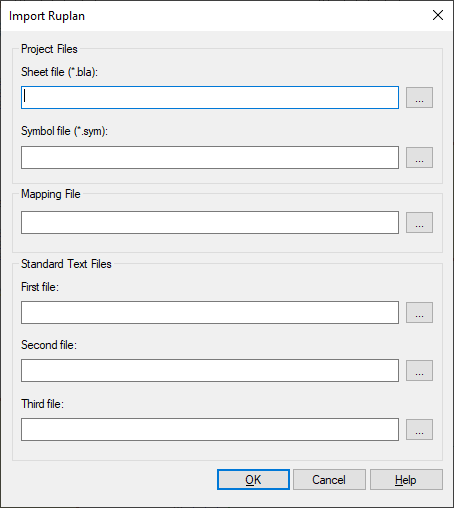This screenshot has height=508, width=454.
Task: Click the Symbol file (*.sym) input field
Action: pos(210,157)
